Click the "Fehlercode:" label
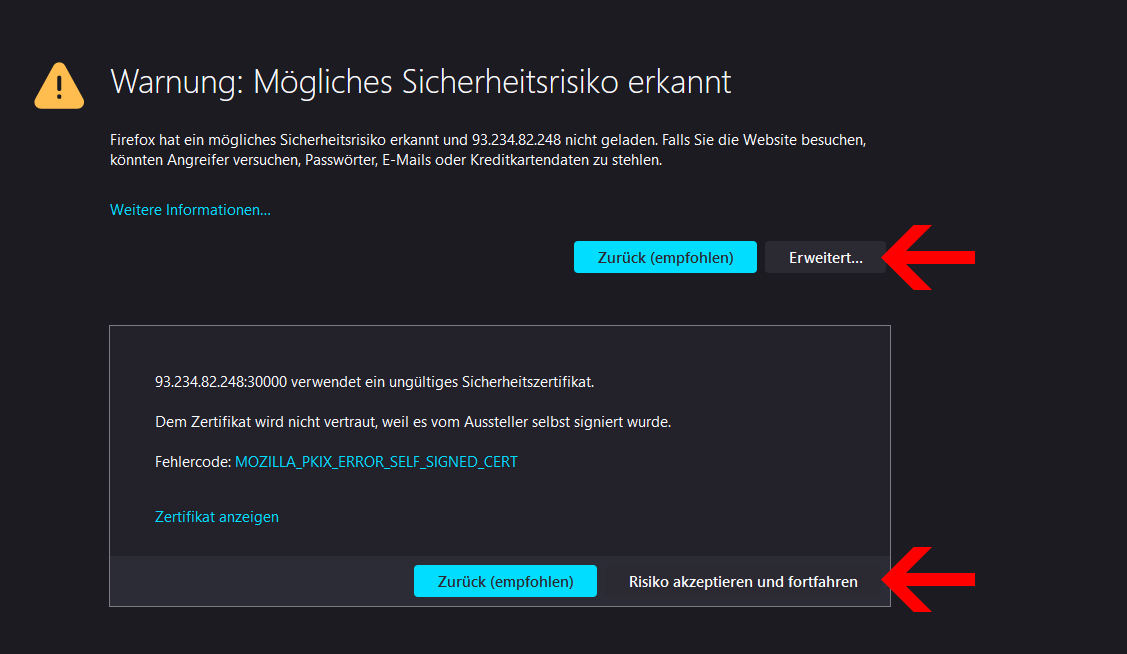Image resolution: width=1127 pixels, height=654 pixels. coord(192,462)
